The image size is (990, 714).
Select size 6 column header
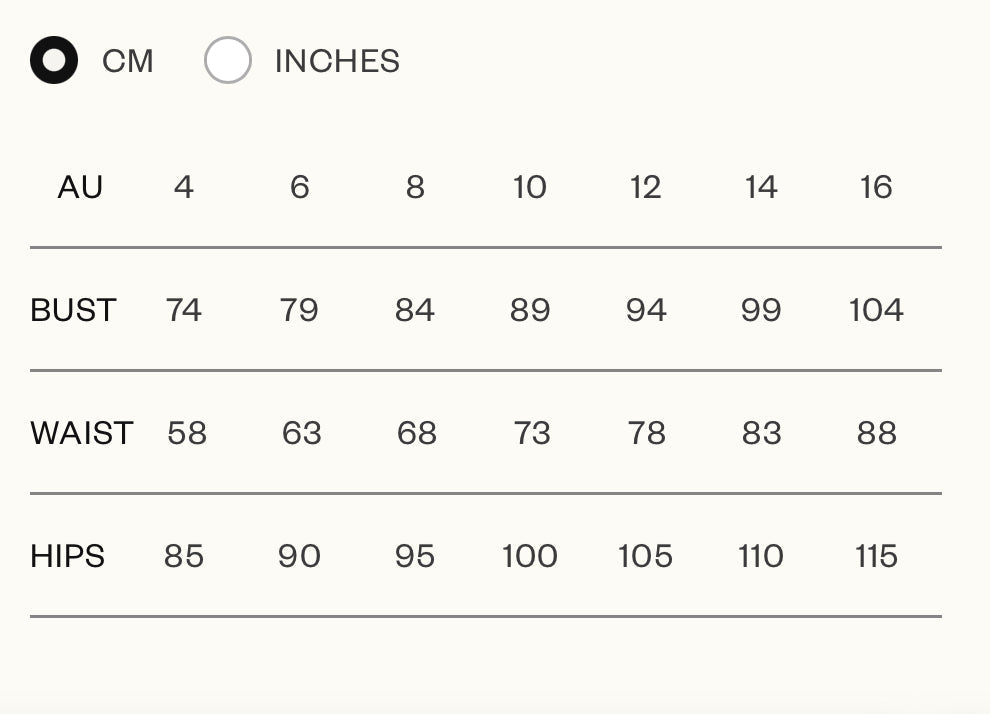300,187
